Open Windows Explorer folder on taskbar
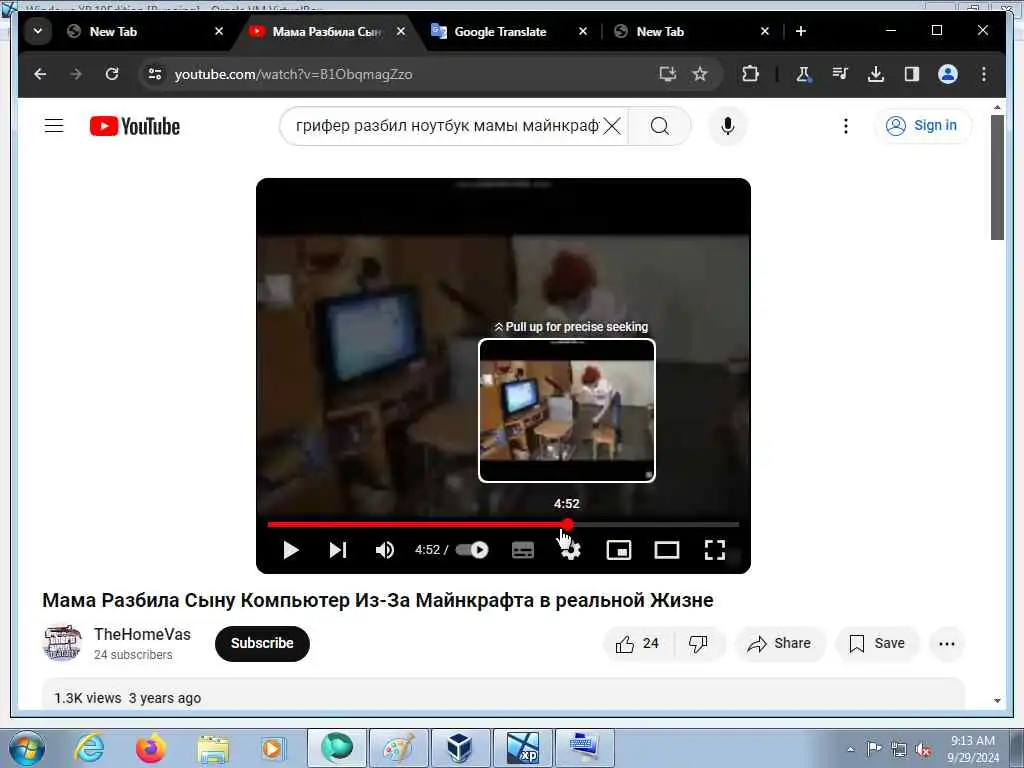The image size is (1024, 768). pyautogui.click(x=212, y=748)
